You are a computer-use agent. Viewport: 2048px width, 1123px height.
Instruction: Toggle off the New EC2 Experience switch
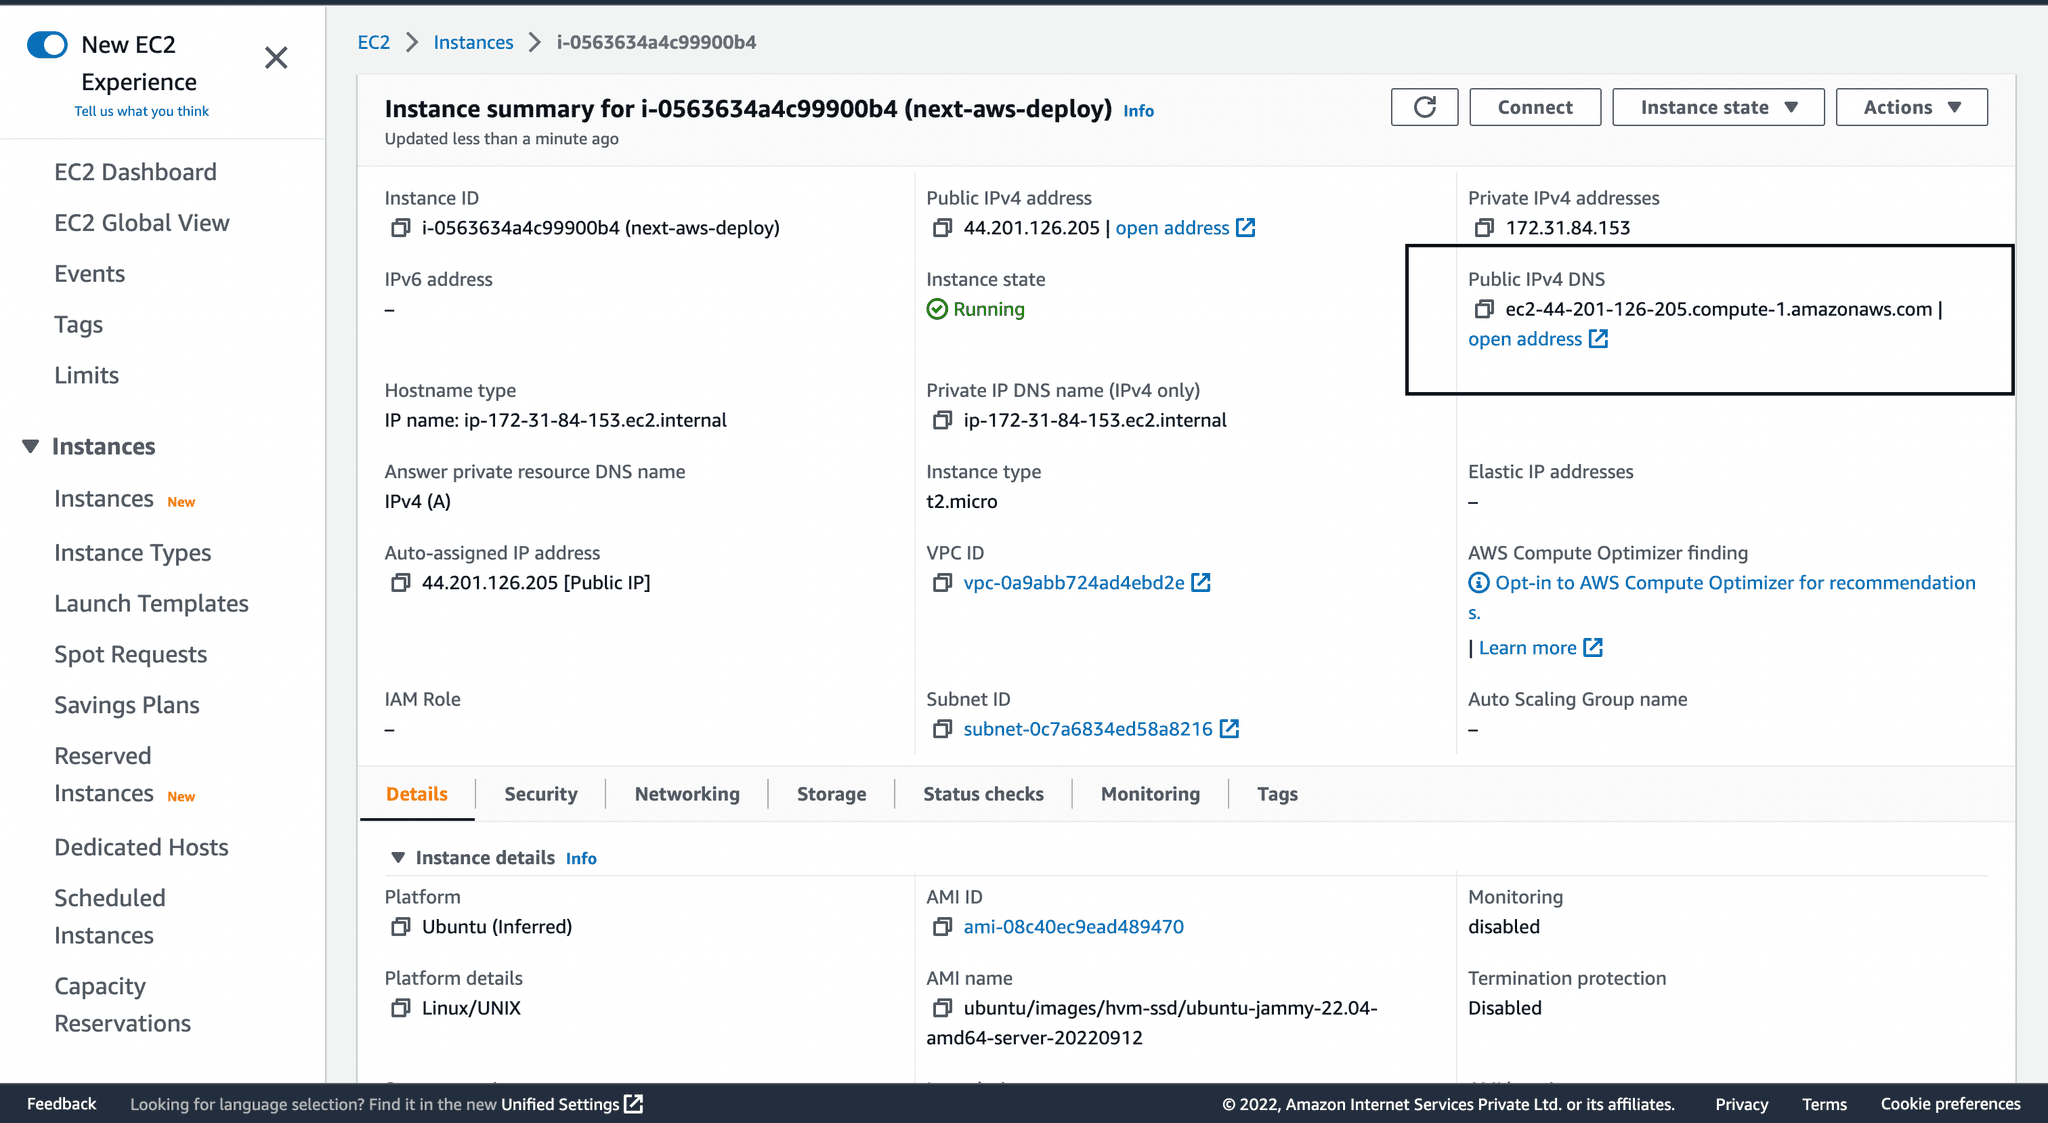coord(47,44)
